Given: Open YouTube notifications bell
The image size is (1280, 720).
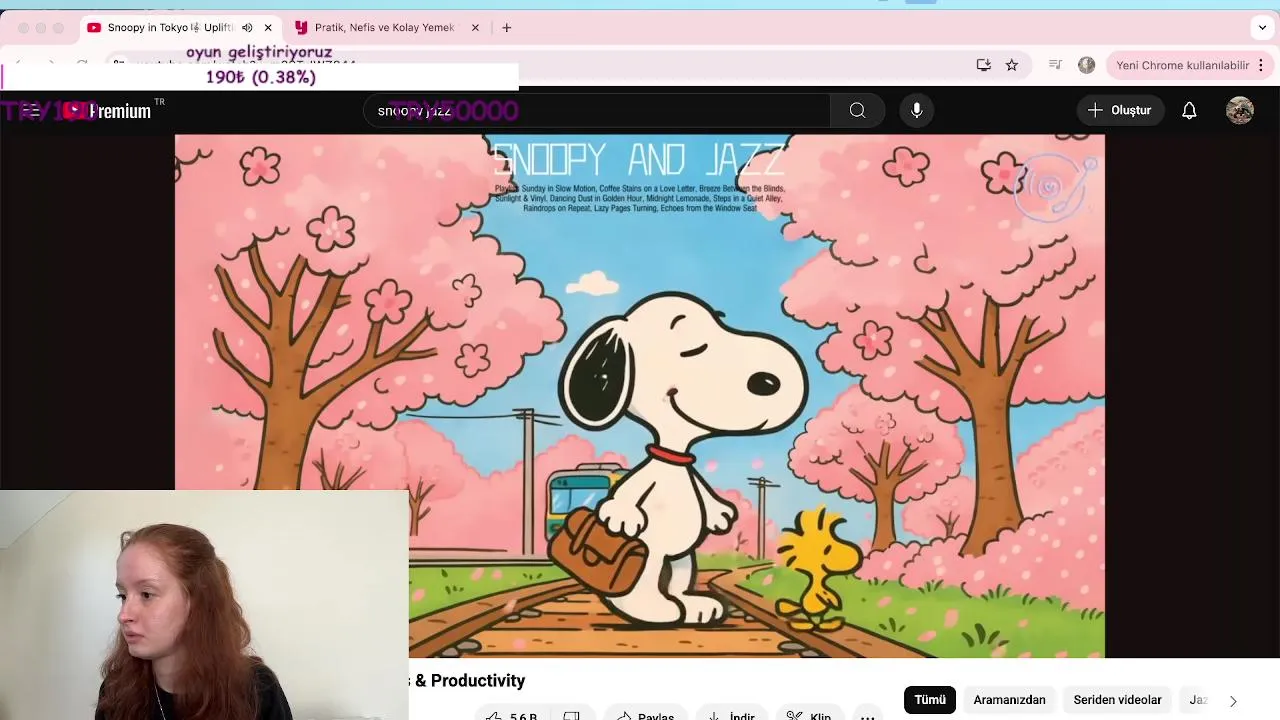Looking at the screenshot, I should coord(1189,111).
